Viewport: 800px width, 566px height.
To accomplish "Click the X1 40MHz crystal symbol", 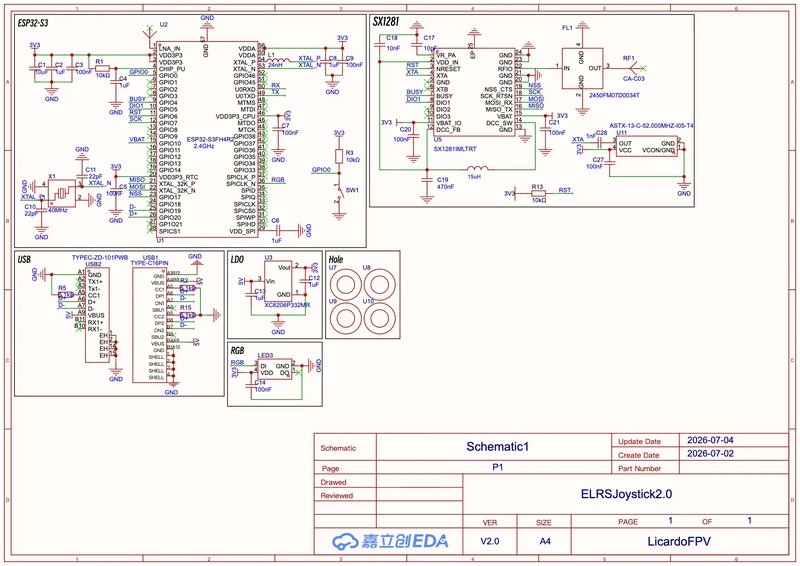I will [x=62, y=193].
